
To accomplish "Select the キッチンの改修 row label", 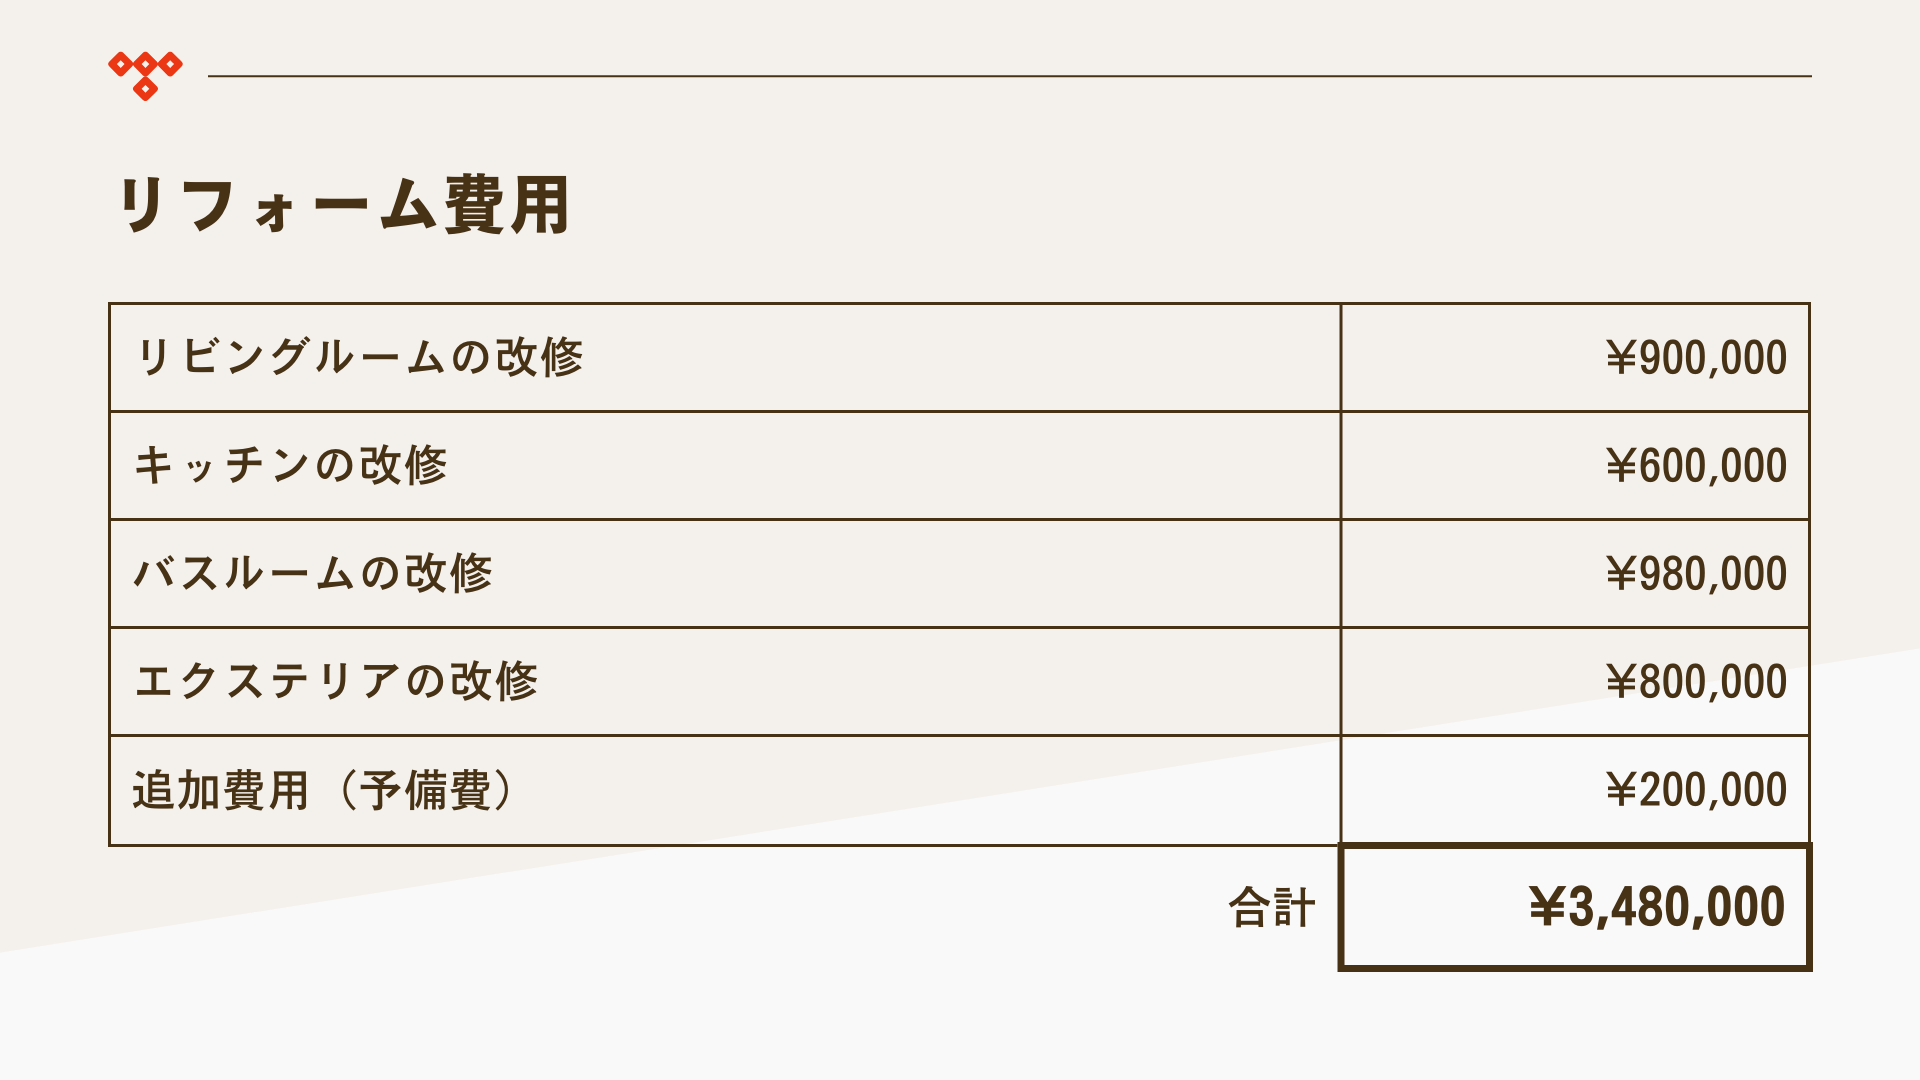I will pyautogui.click(x=291, y=465).
